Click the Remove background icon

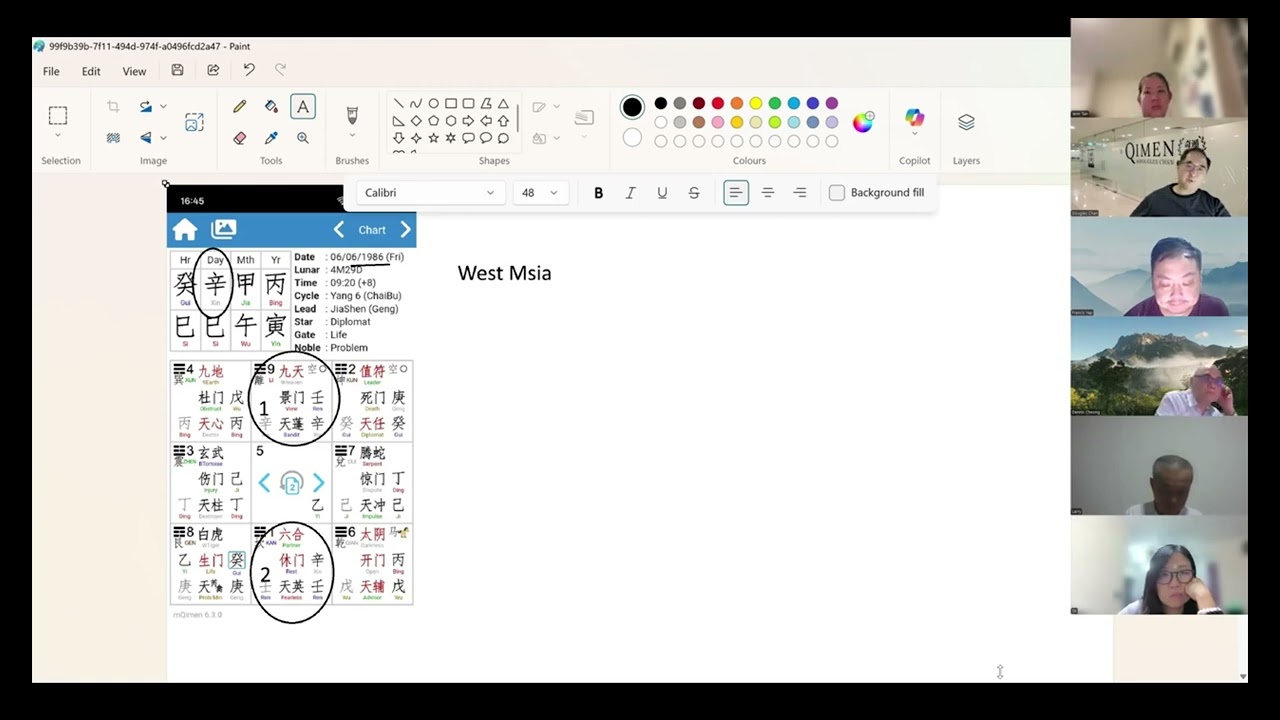click(x=113, y=137)
